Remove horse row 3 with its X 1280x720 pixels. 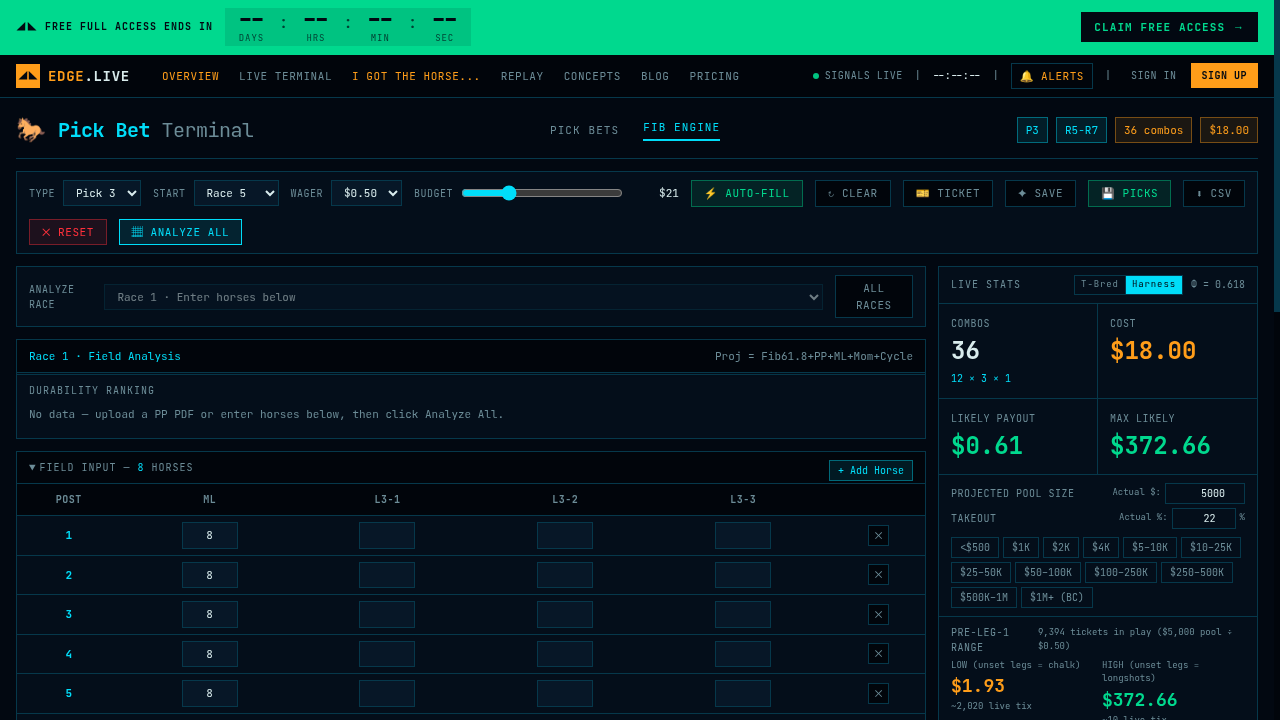tap(878, 615)
